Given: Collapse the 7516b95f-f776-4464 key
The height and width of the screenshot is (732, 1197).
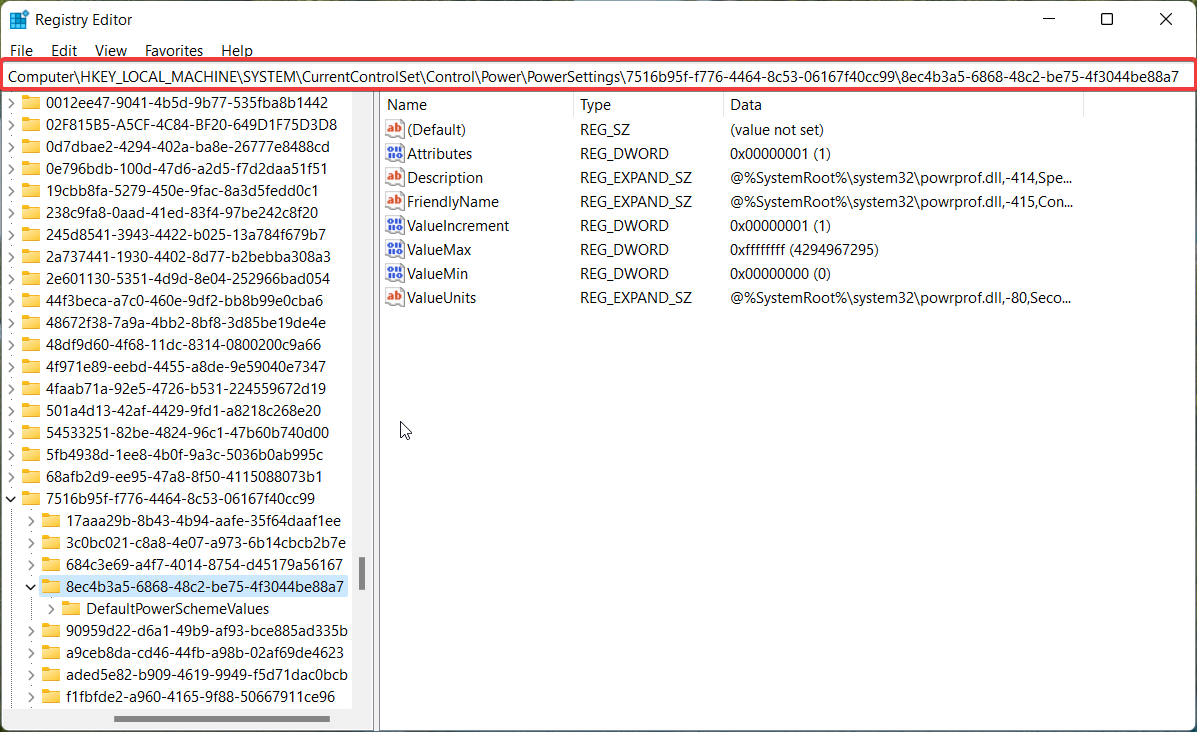Looking at the screenshot, I should (11, 499).
